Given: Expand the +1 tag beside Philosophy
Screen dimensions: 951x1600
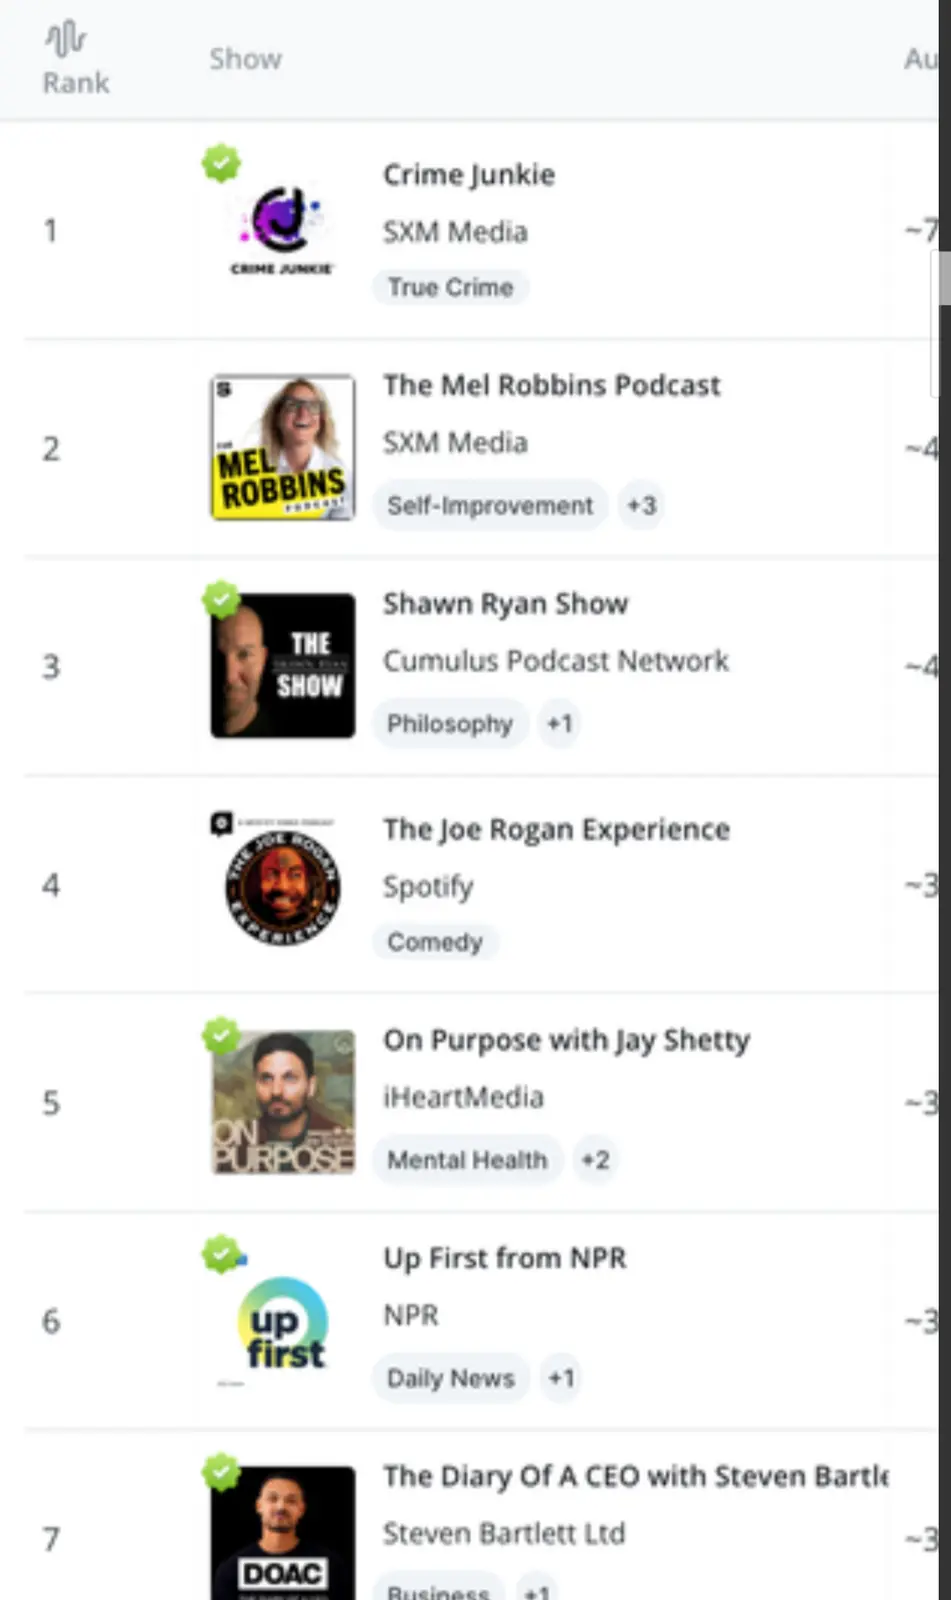Looking at the screenshot, I should (559, 723).
